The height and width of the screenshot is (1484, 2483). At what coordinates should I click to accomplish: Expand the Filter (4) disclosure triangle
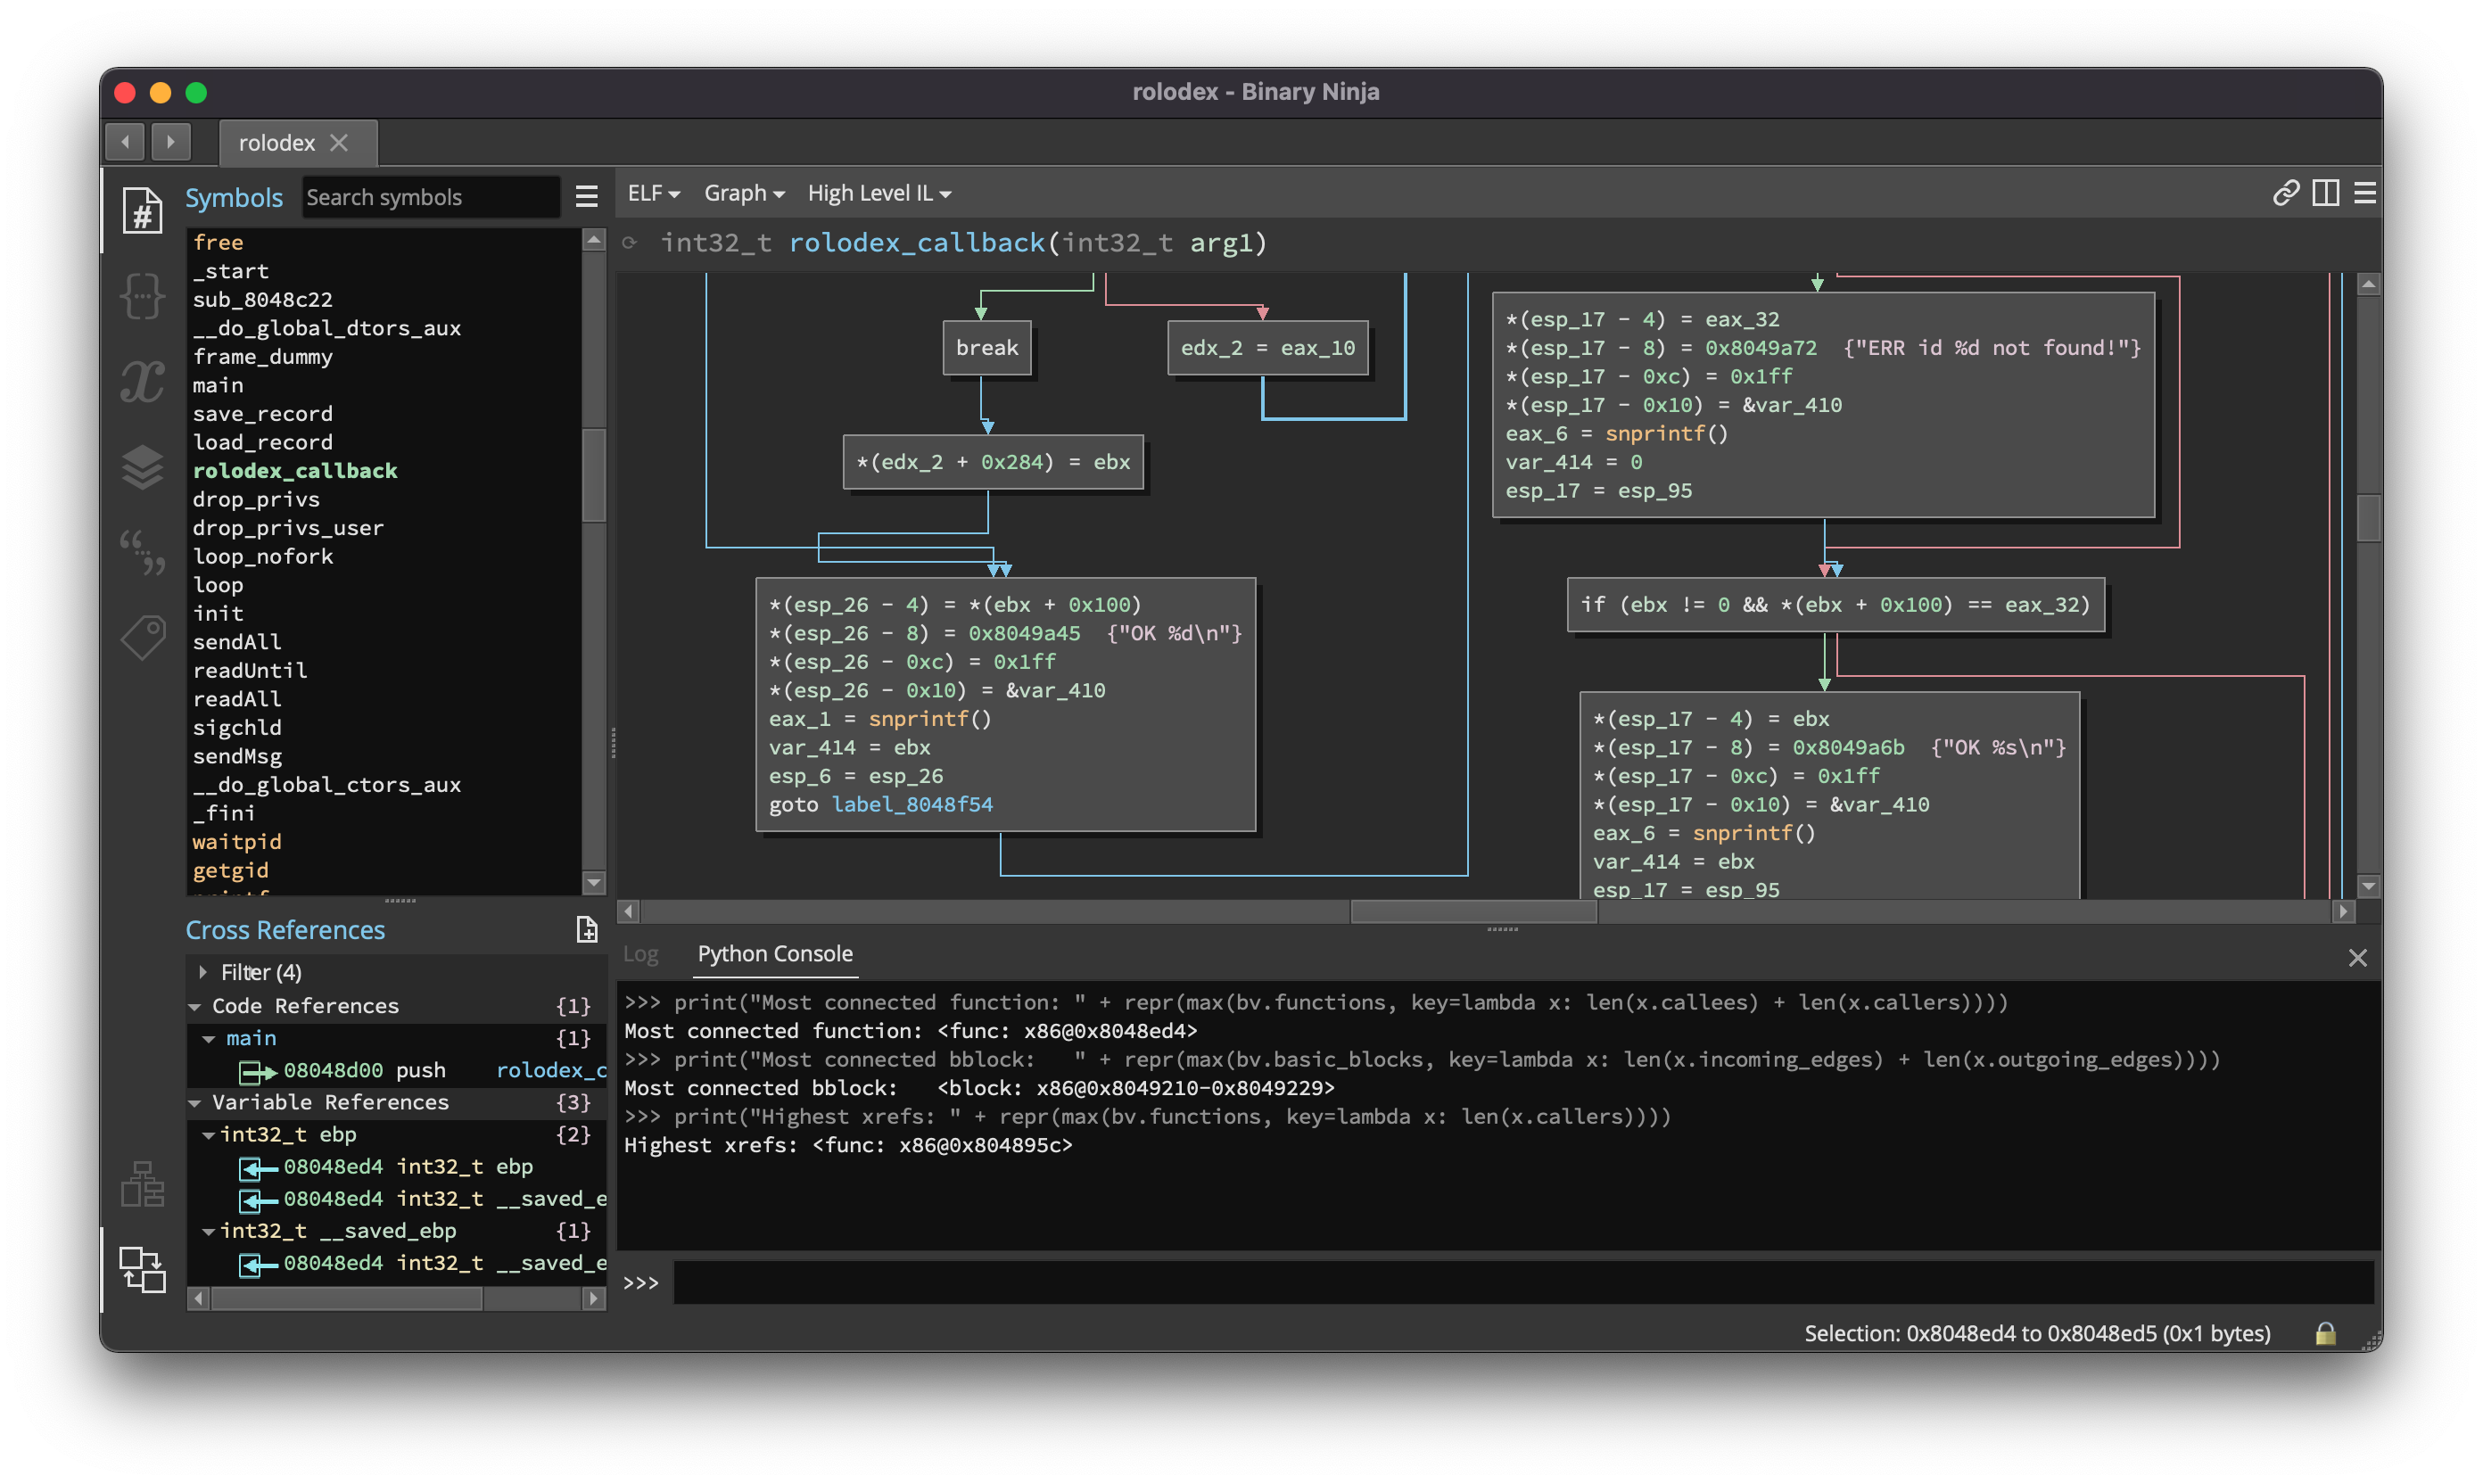[203, 972]
